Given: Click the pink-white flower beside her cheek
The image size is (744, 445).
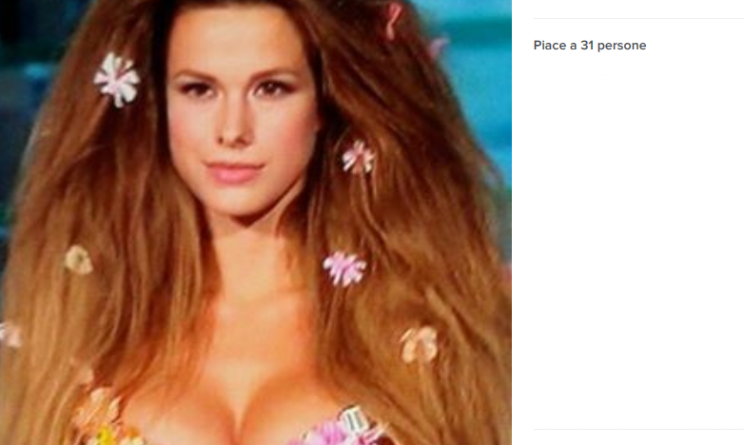Looking at the screenshot, I should tap(358, 157).
